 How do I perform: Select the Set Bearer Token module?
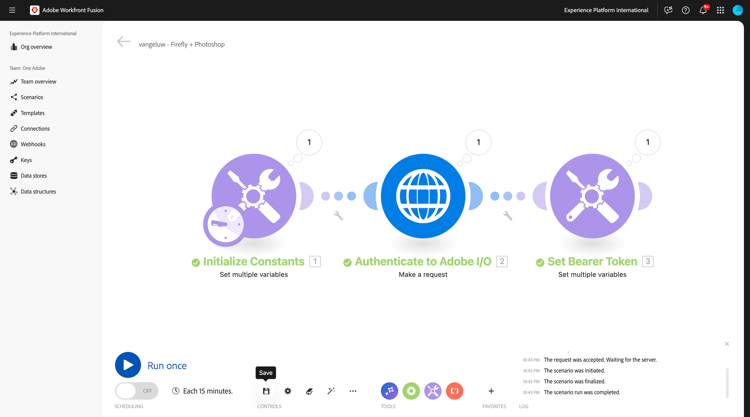click(592, 196)
